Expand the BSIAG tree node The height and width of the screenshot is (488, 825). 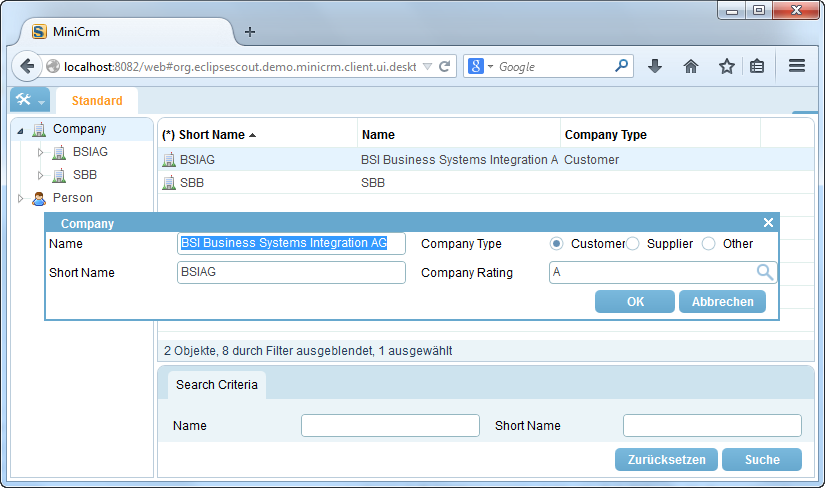point(41,152)
